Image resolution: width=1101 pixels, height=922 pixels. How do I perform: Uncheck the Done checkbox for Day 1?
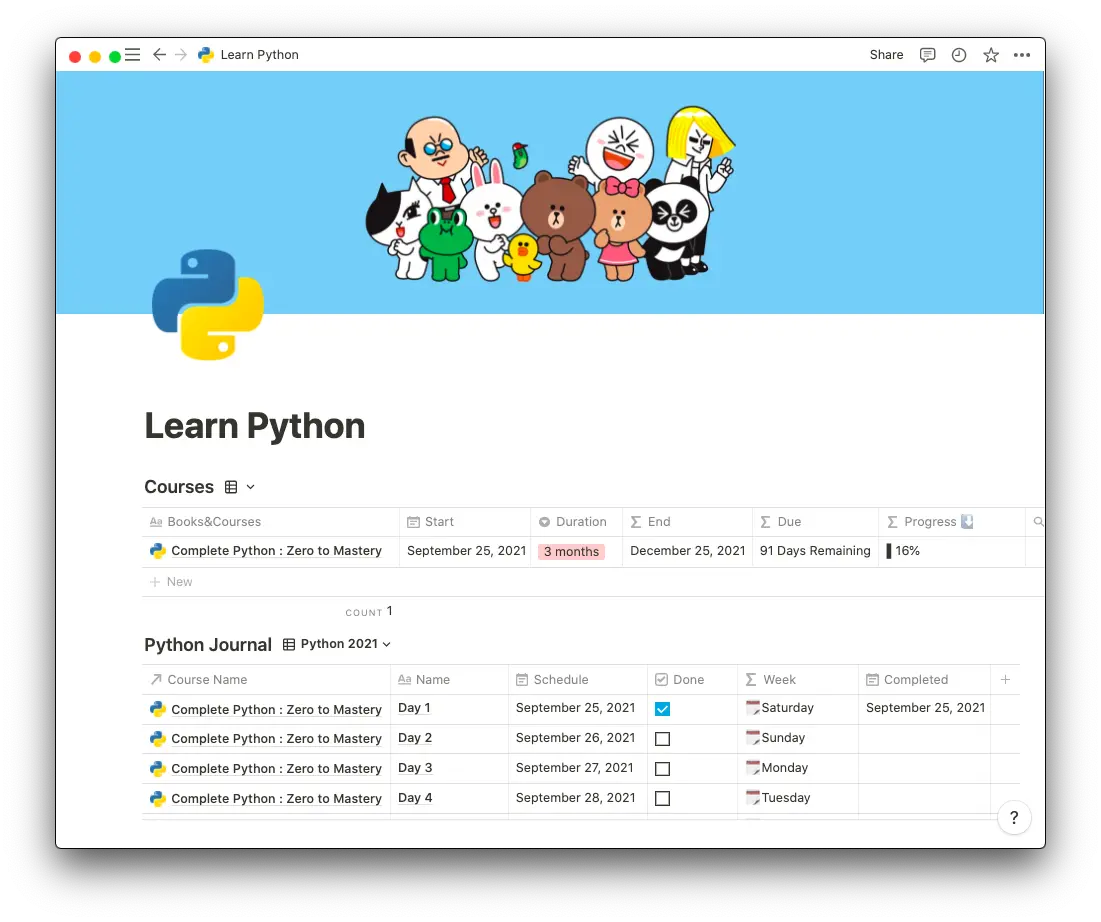click(662, 708)
